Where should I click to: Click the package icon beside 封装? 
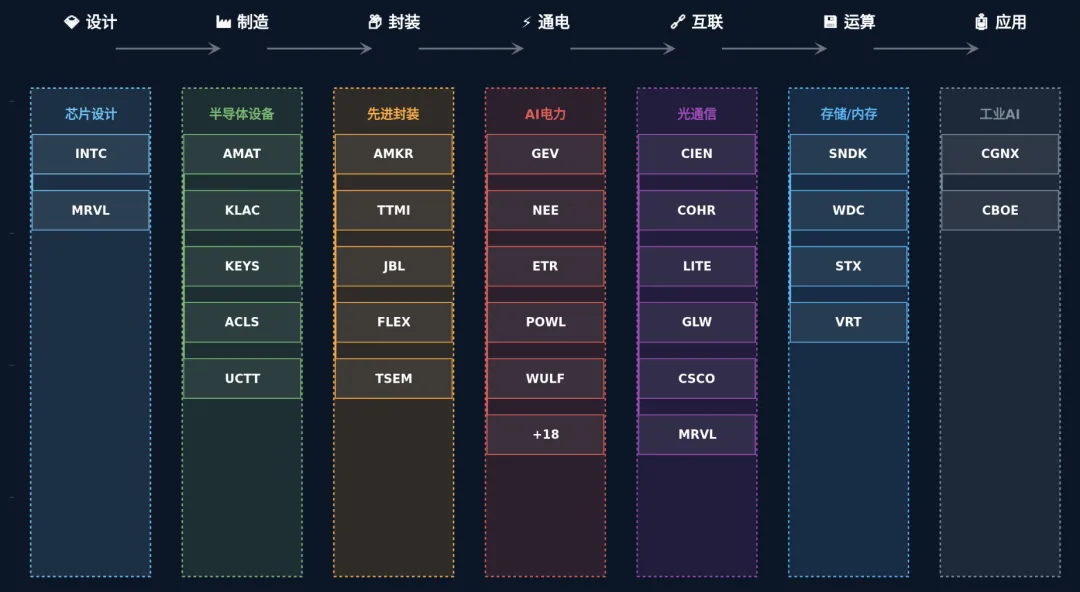(x=375, y=22)
